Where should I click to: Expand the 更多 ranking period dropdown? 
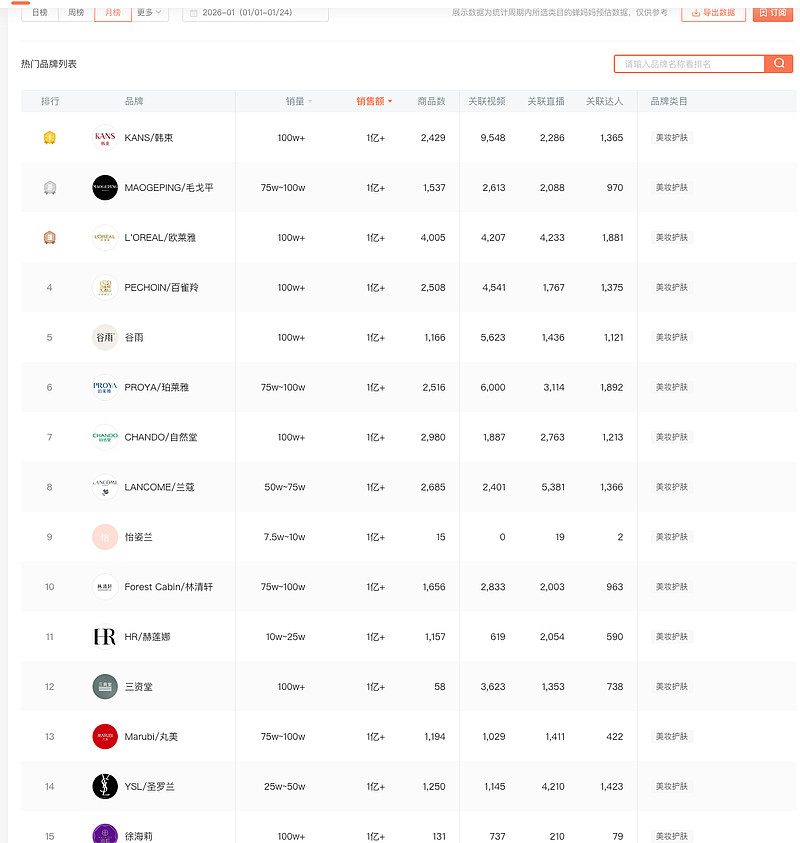point(149,12)
